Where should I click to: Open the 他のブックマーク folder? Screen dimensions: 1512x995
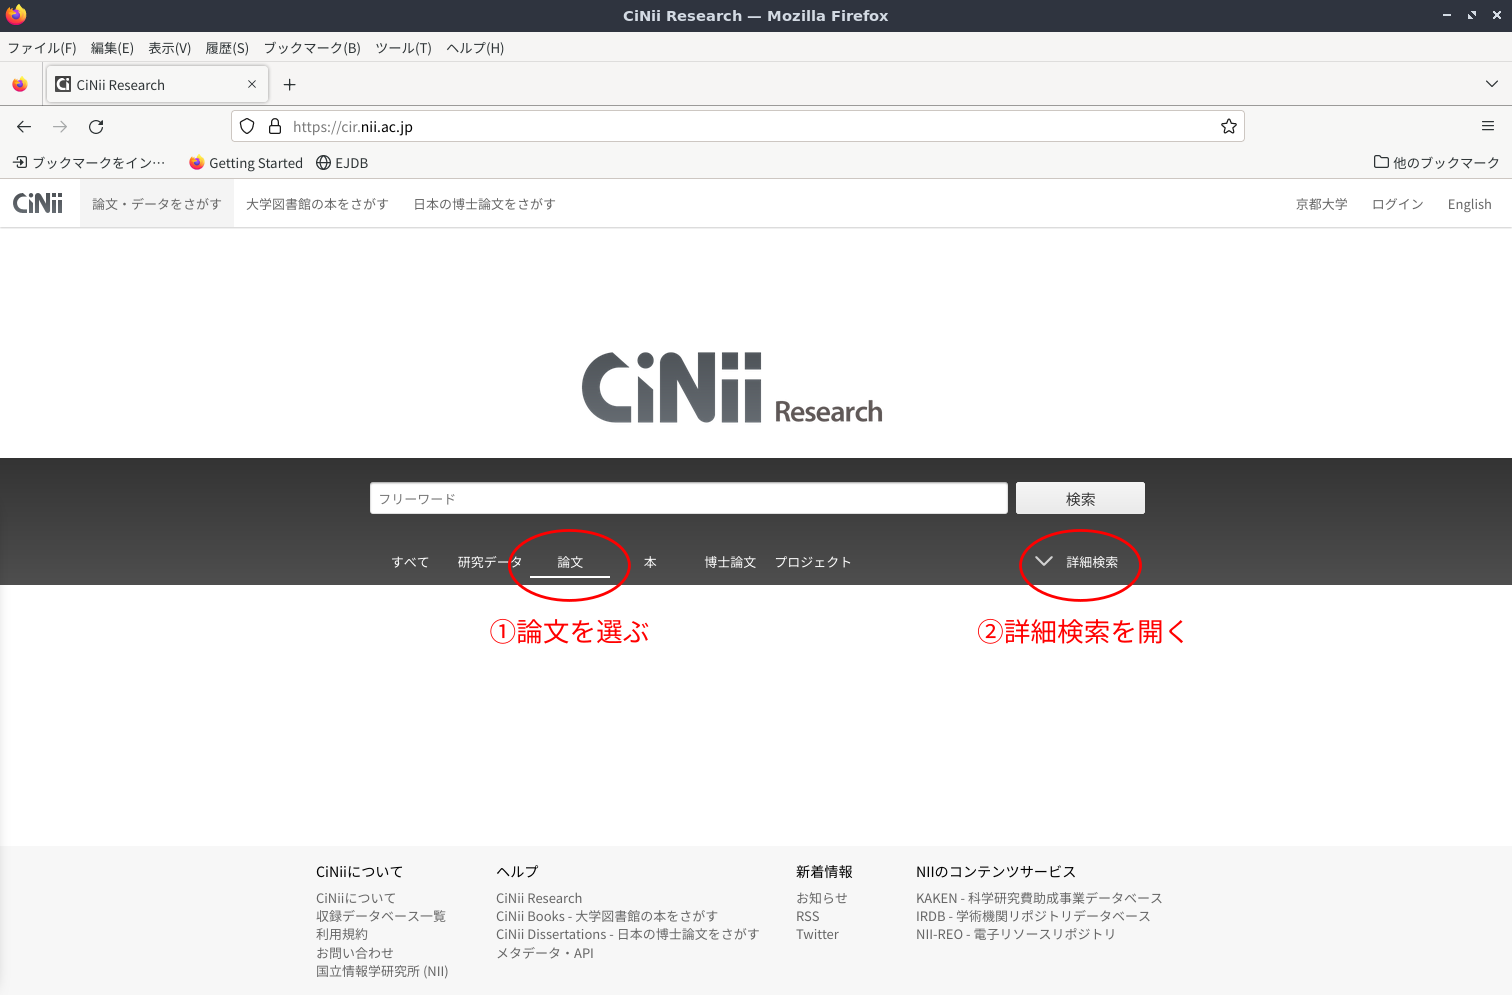pyautogui.click(x=1437, y=162)
